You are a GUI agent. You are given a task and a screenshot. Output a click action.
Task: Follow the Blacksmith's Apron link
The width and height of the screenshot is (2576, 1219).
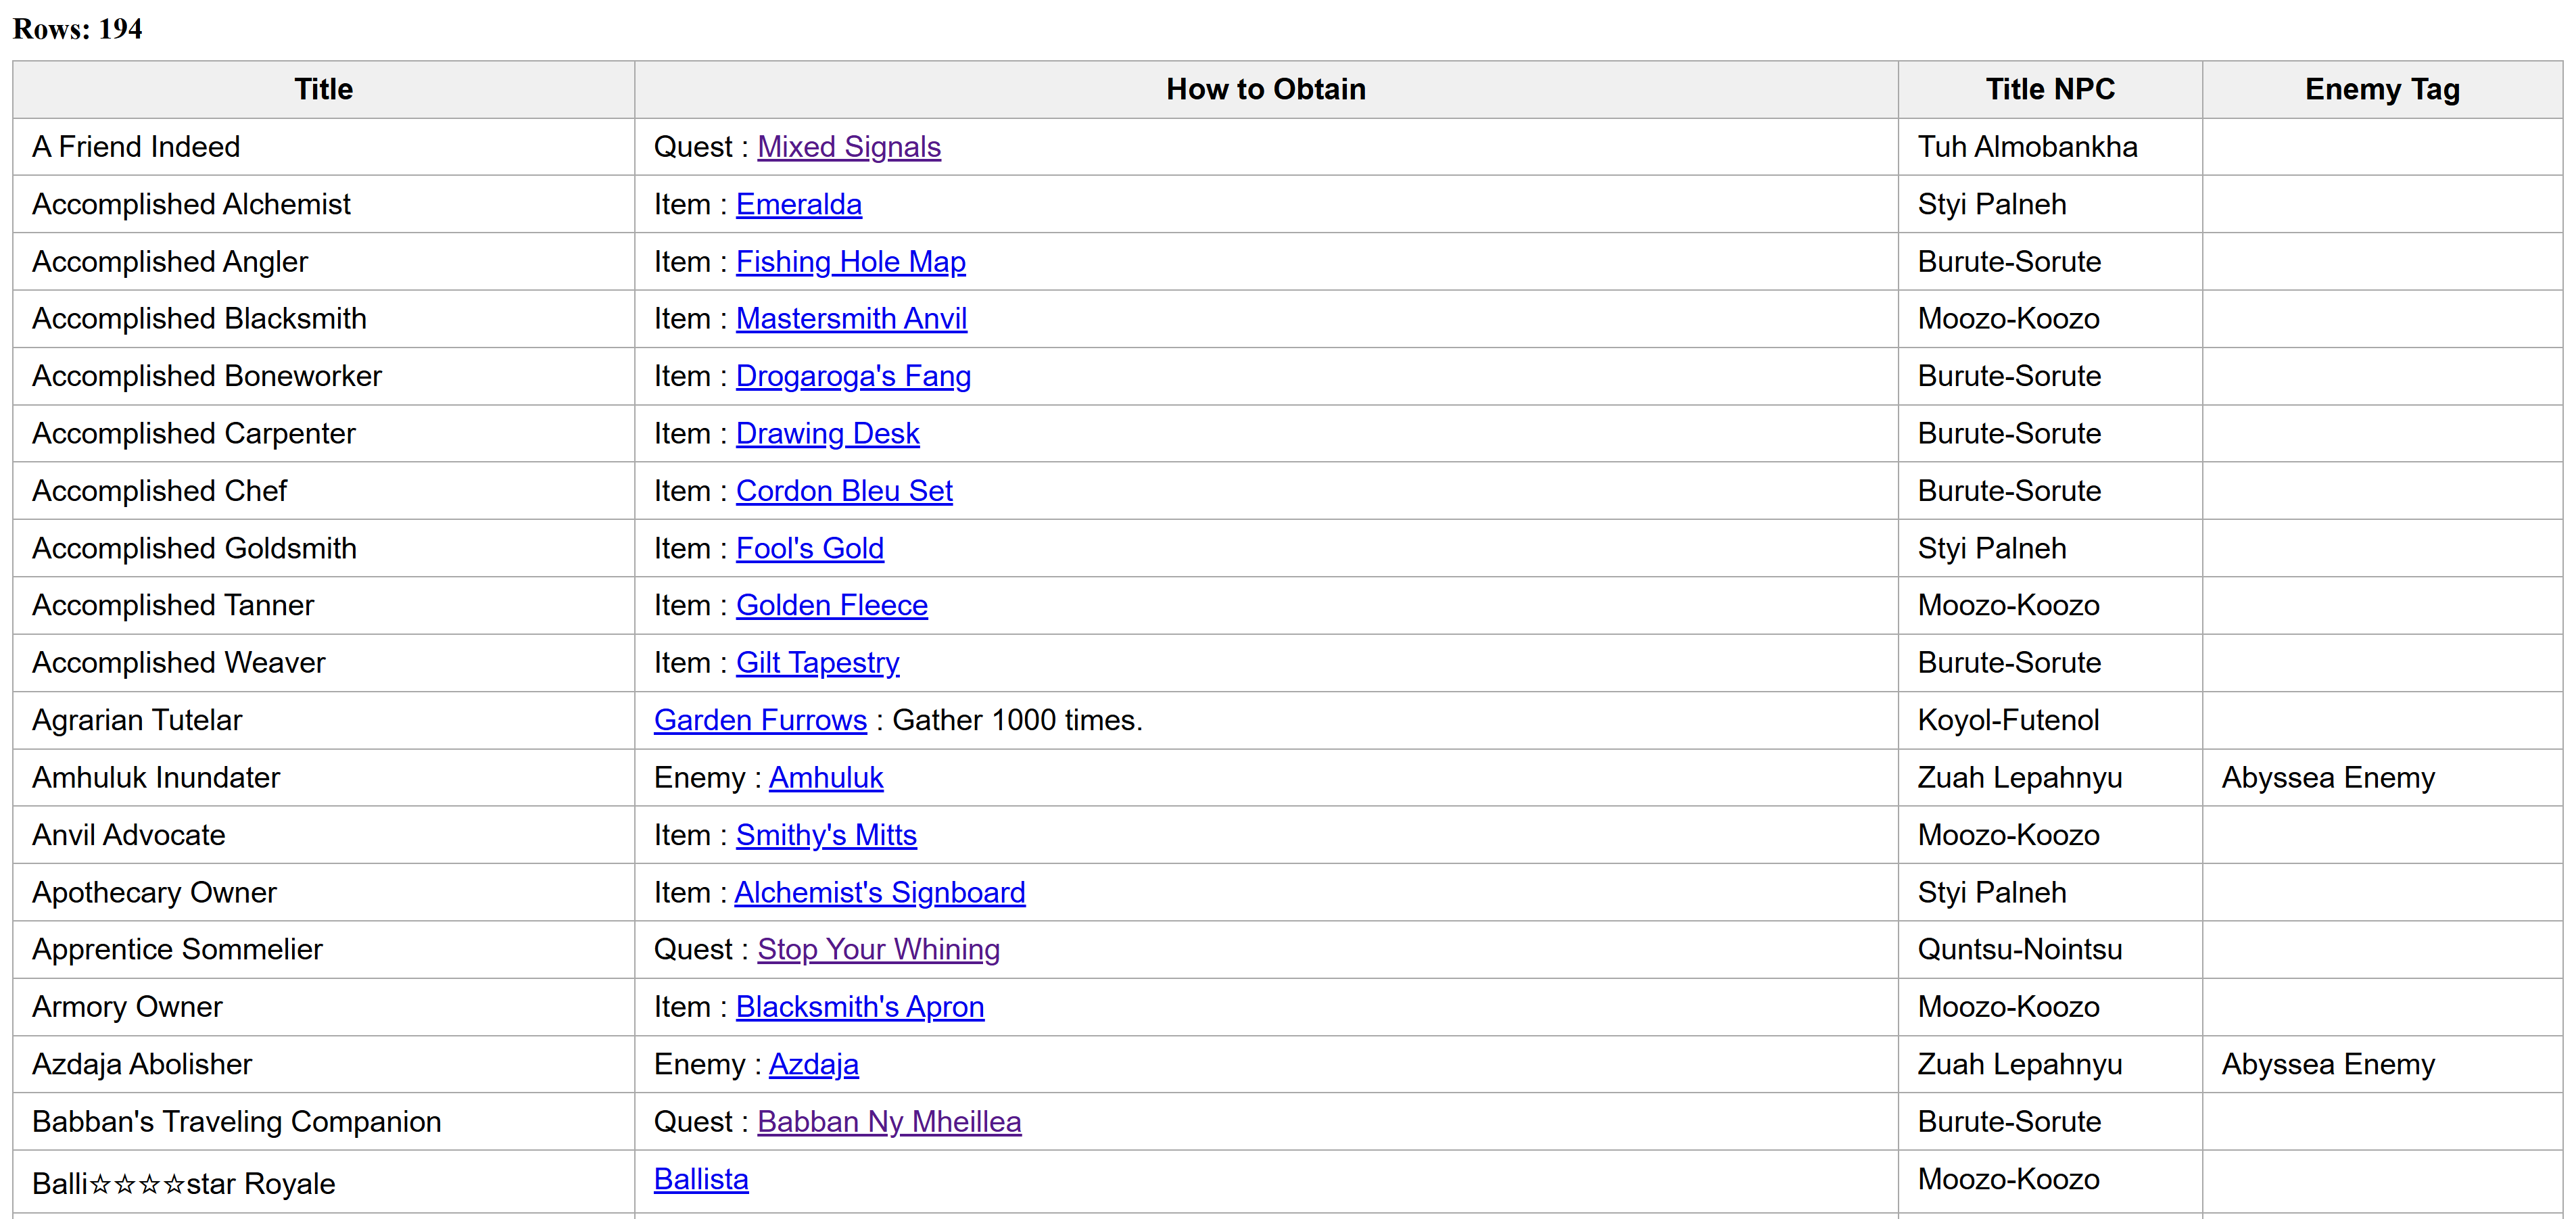pos(859,1007)
